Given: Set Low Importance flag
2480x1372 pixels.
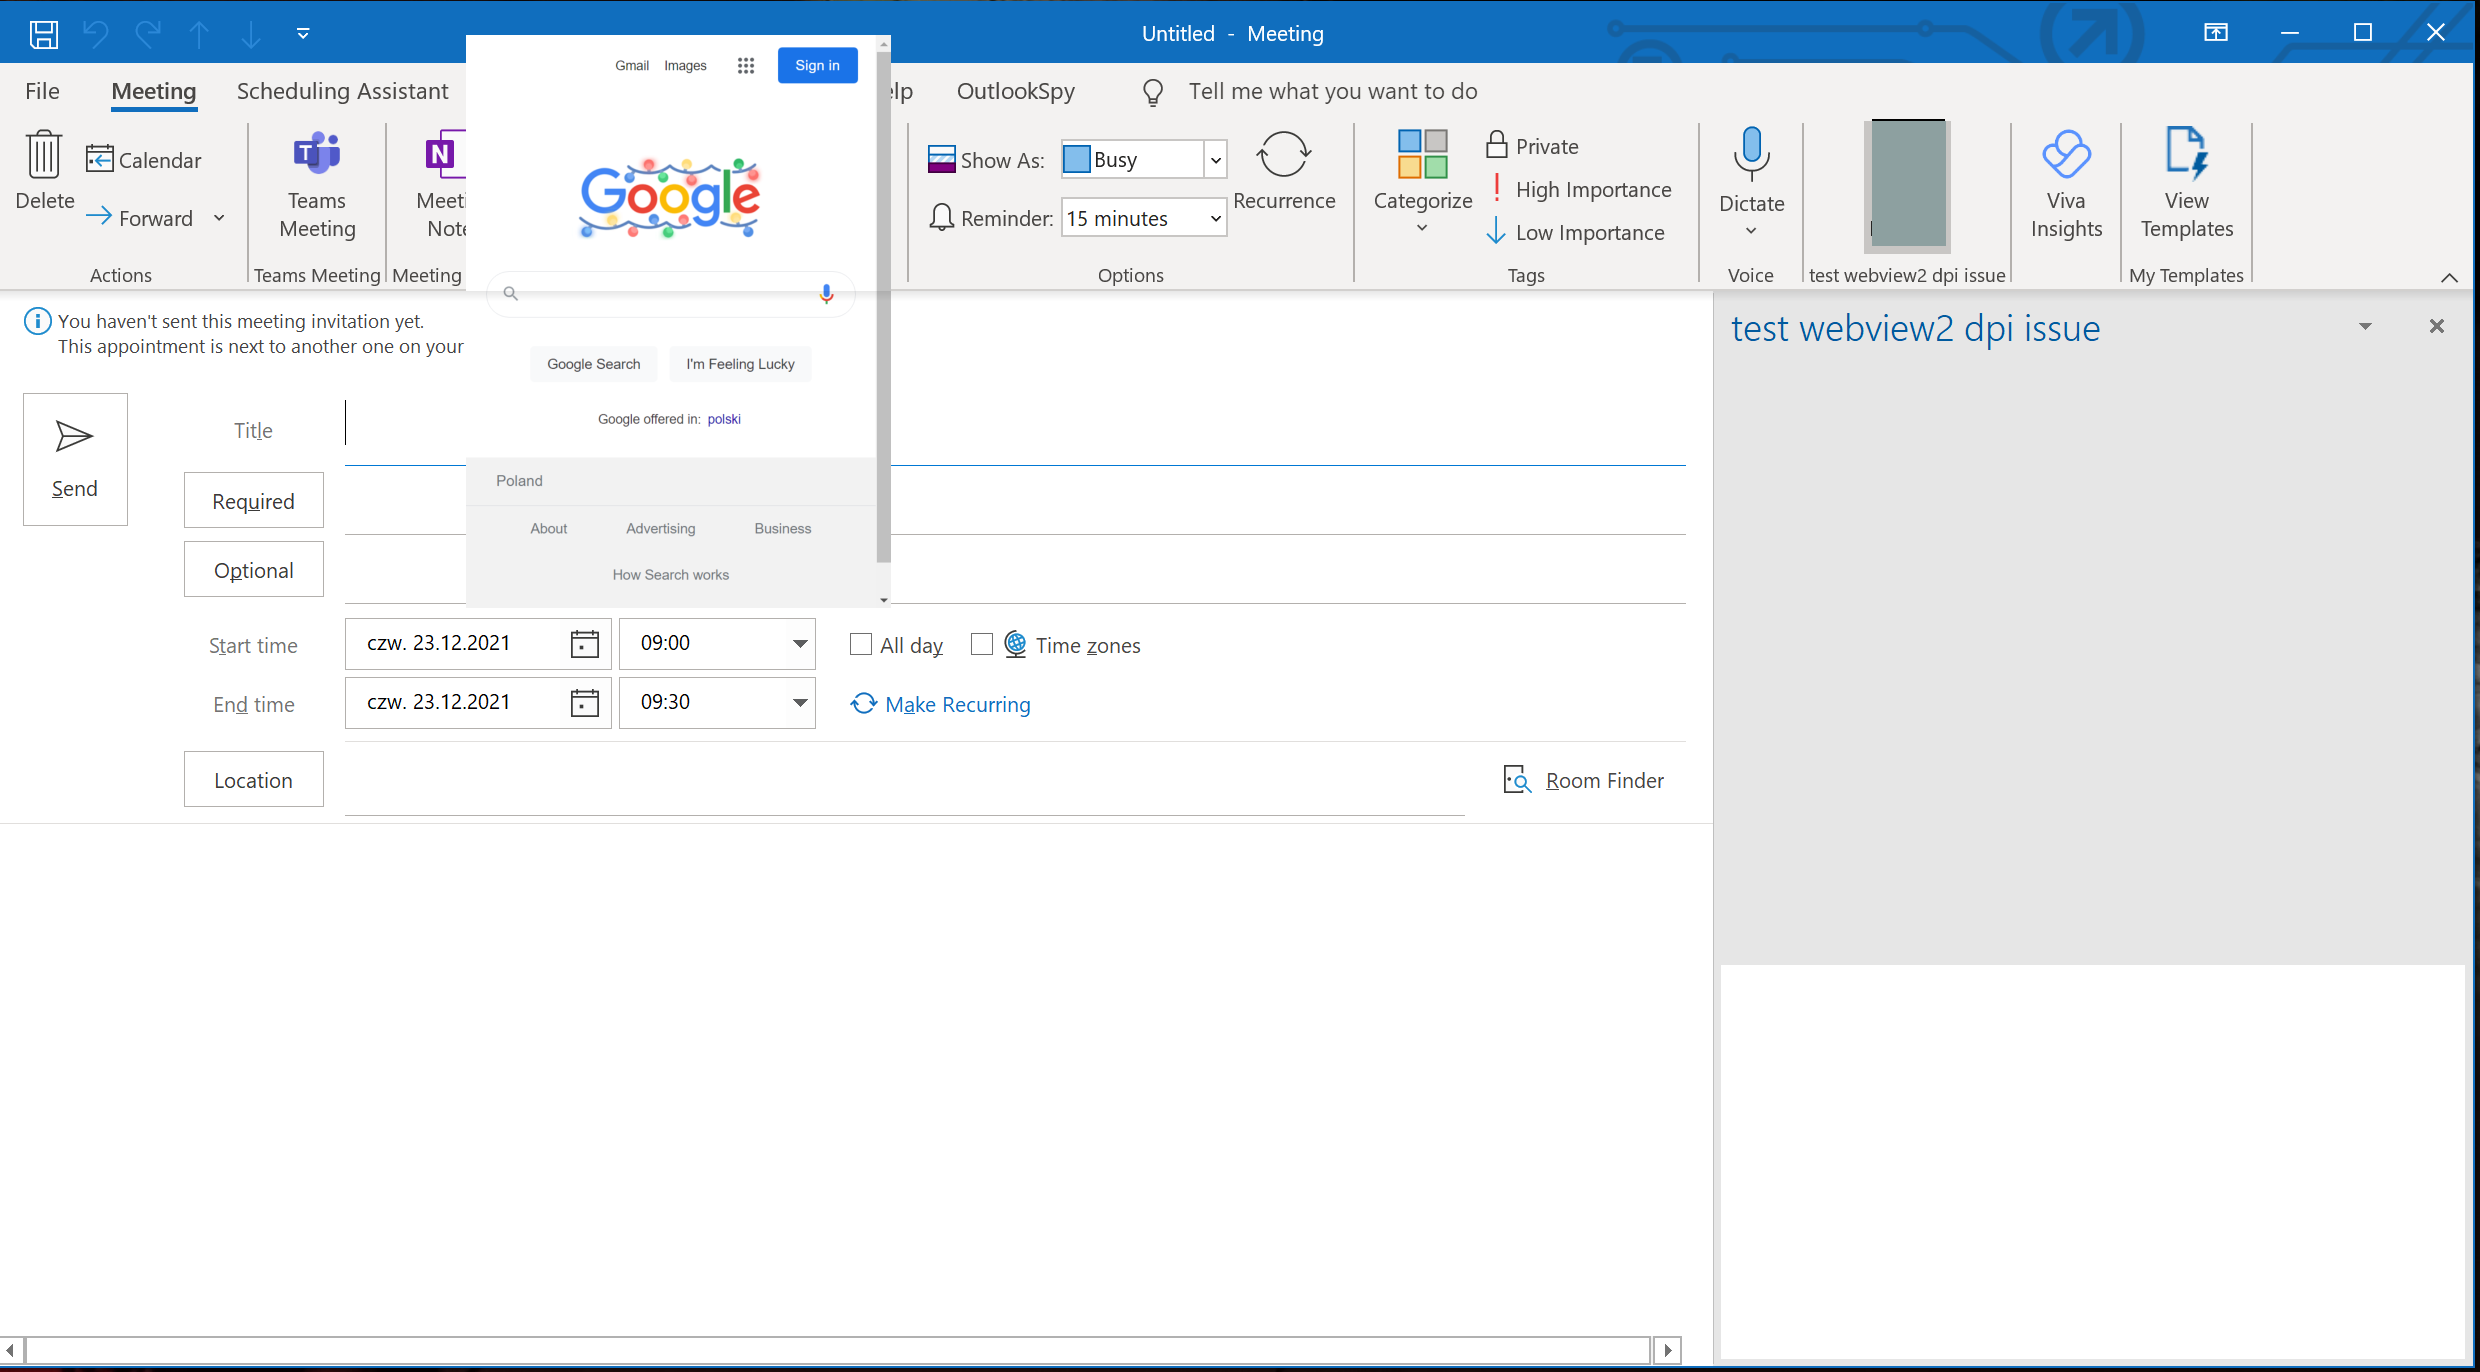Looking at the screenshot, I should 1576,232.
